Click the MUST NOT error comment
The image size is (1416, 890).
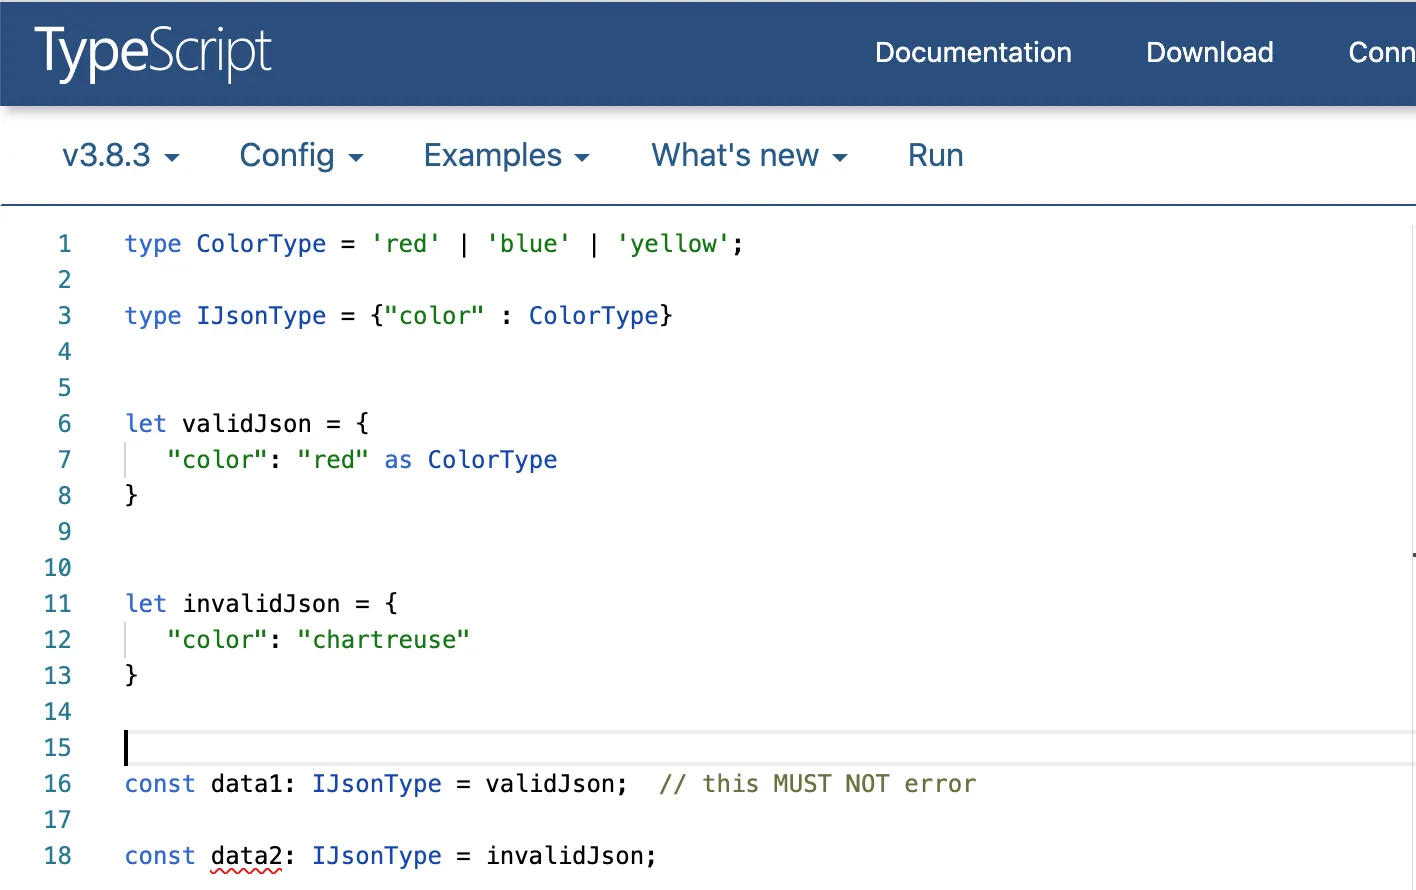(817, 784)
